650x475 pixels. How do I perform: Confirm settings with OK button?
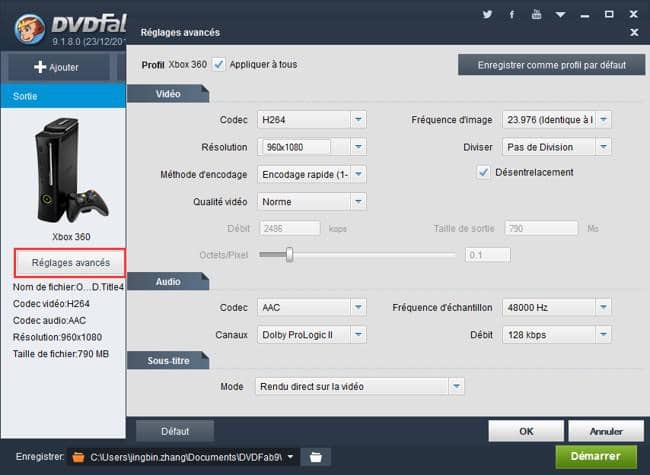coord(526,431)
